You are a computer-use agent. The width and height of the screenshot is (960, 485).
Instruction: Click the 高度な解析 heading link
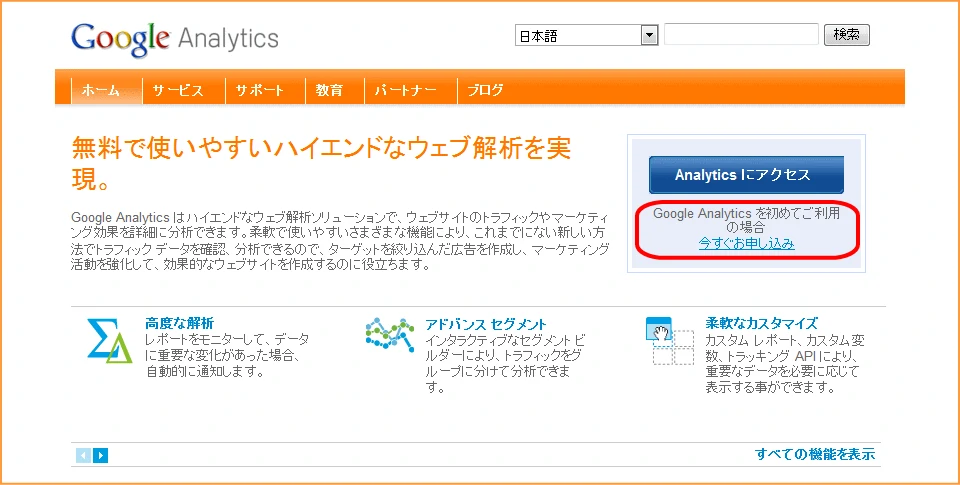click(x=179, y=323)
